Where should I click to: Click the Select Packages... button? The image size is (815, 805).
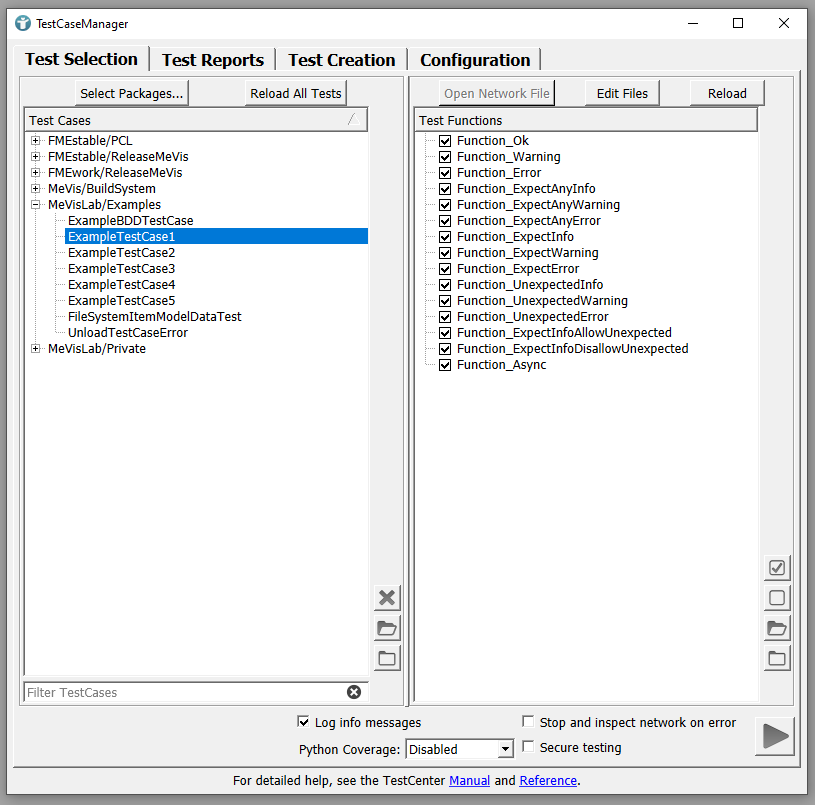point(131,93)
